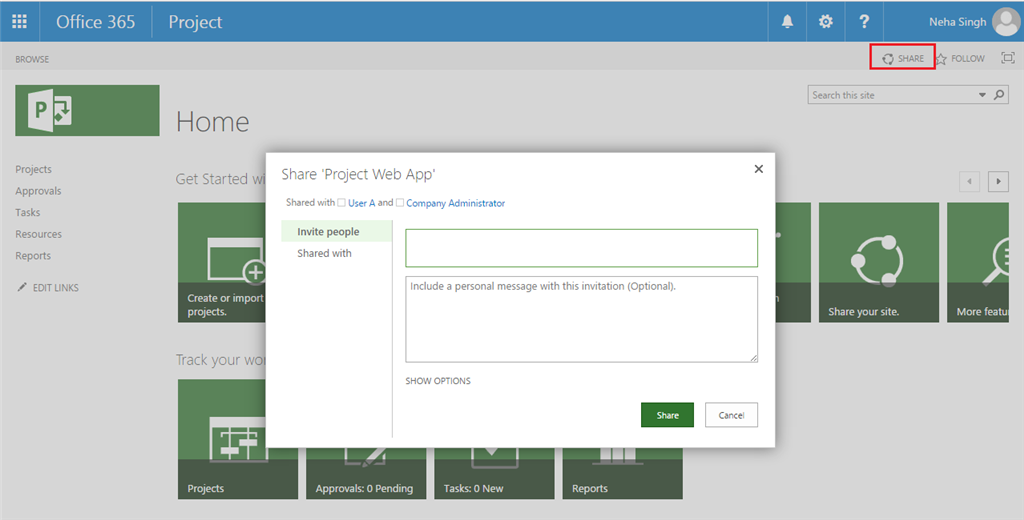Viewport: 1024px width, 520px height.
Task: Click Neha Singh's profile avatar
Action: coord(1006,22)
